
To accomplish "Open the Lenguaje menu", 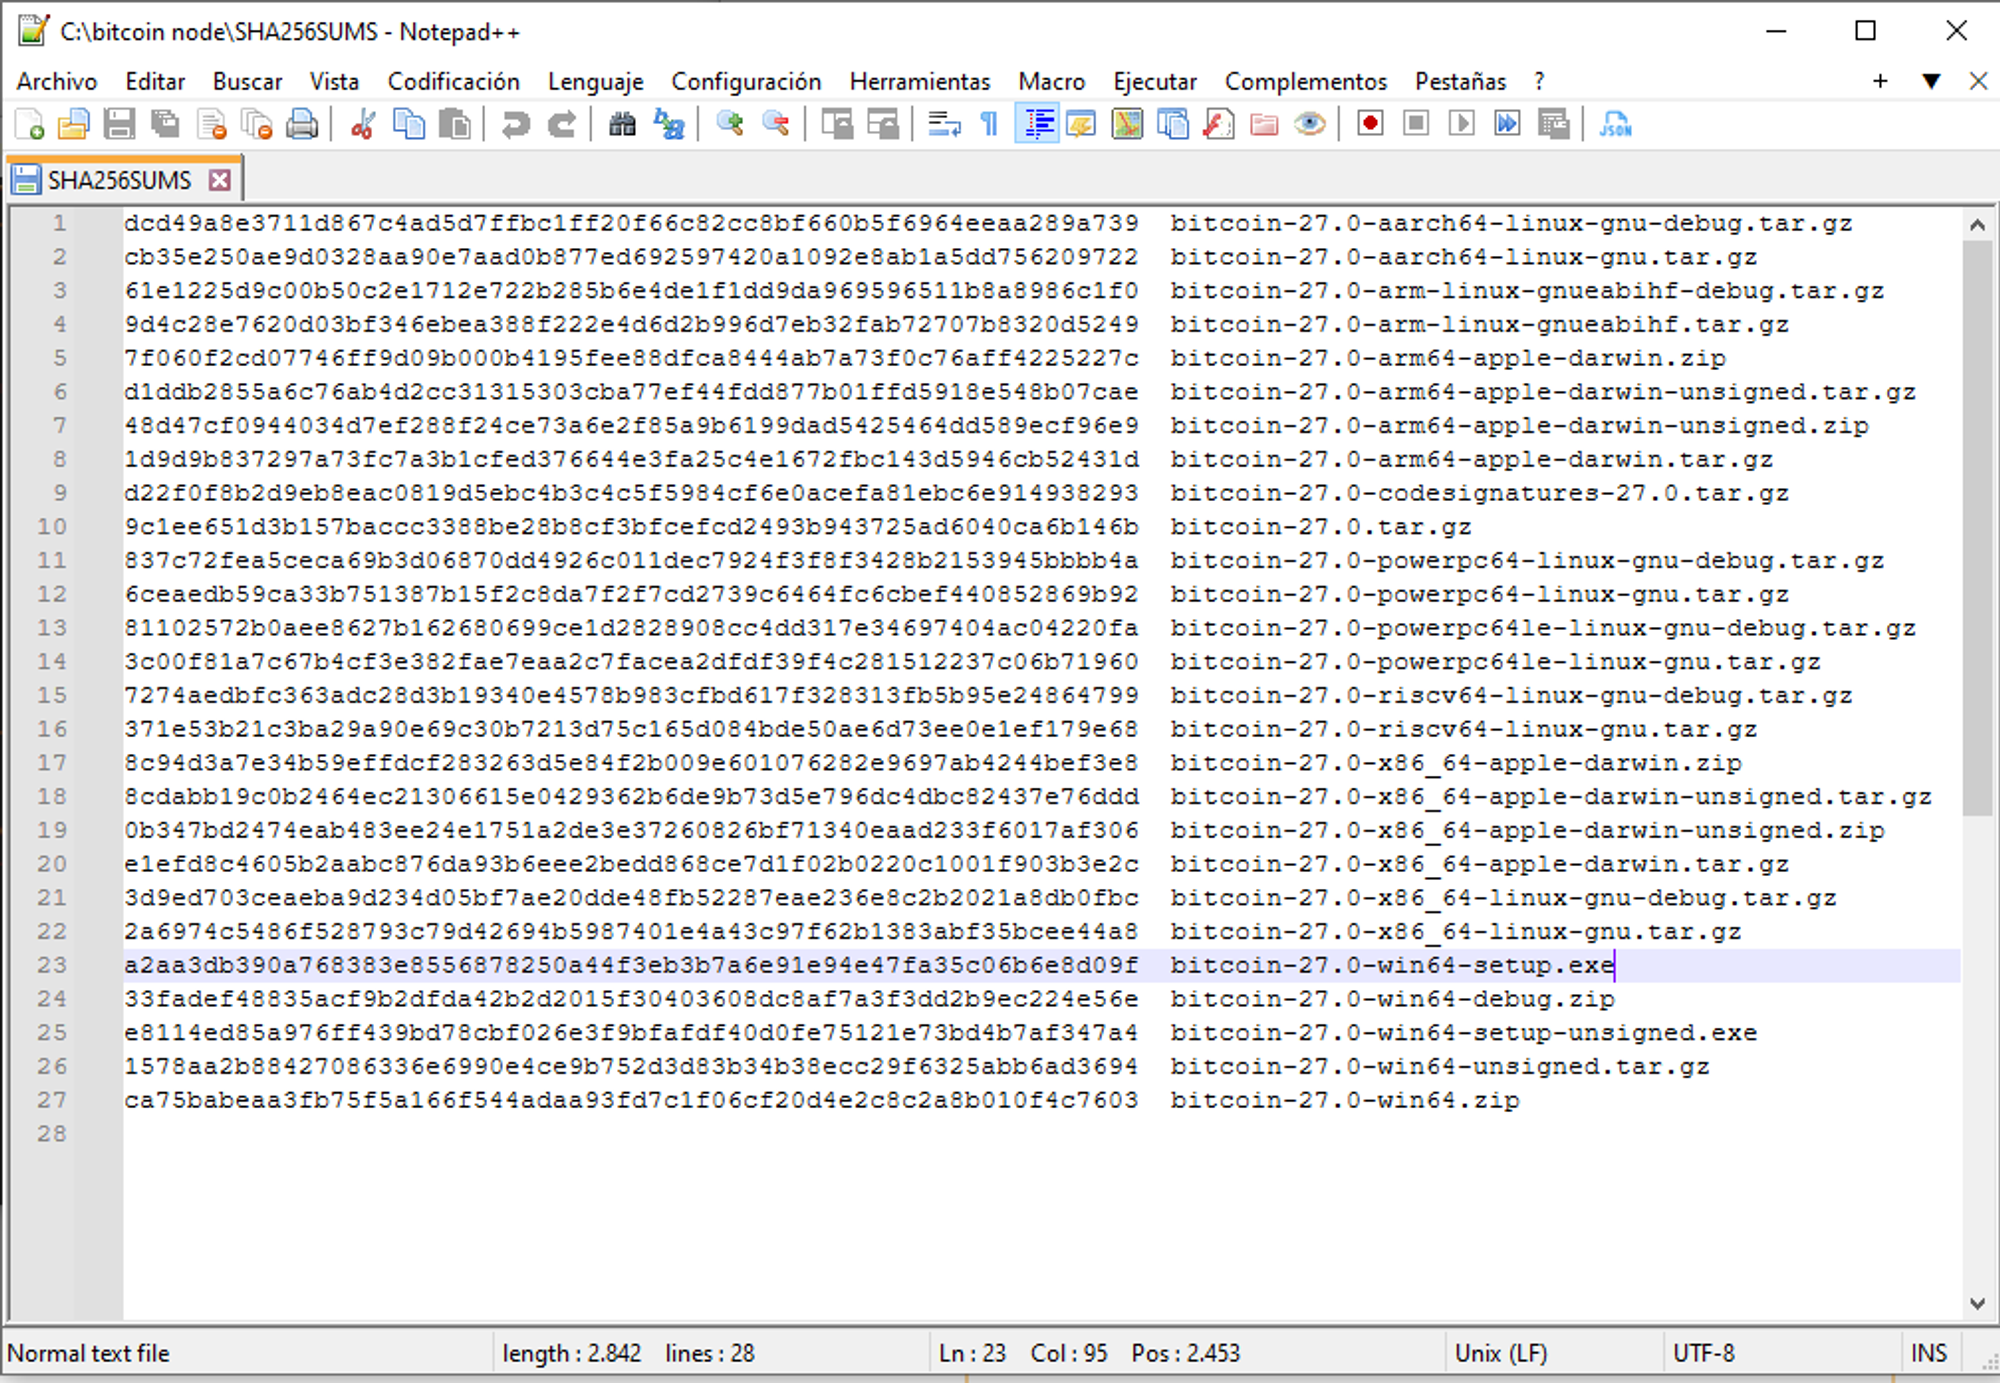I will (x=596, y=81).
